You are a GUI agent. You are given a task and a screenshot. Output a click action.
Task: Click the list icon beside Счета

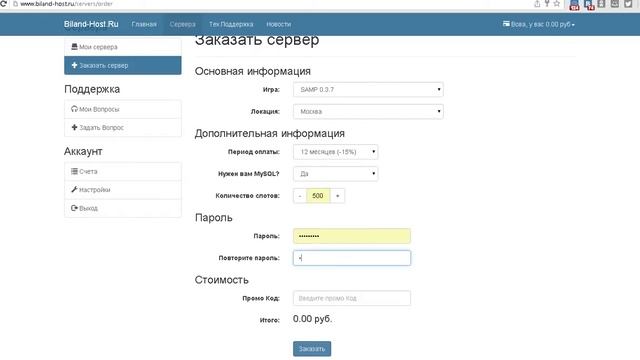pyautogui.click(x=74, y=171)
